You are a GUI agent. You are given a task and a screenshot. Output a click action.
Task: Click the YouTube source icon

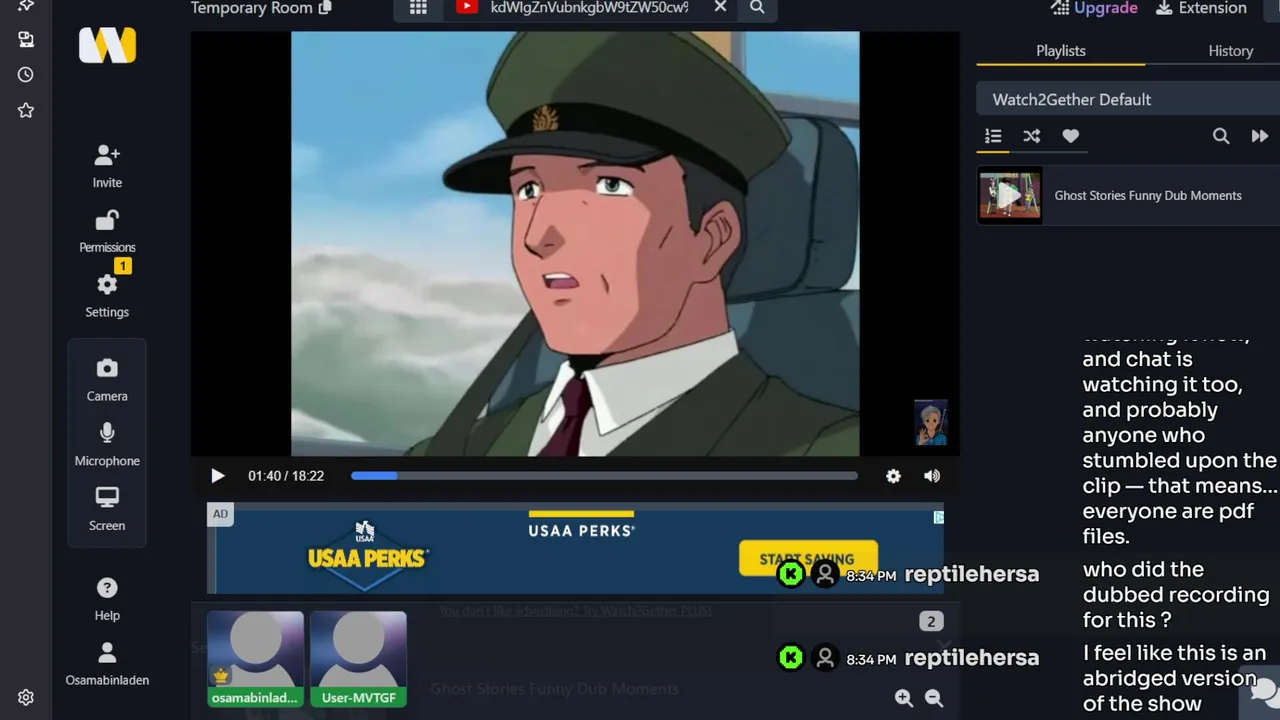point(466,8)
